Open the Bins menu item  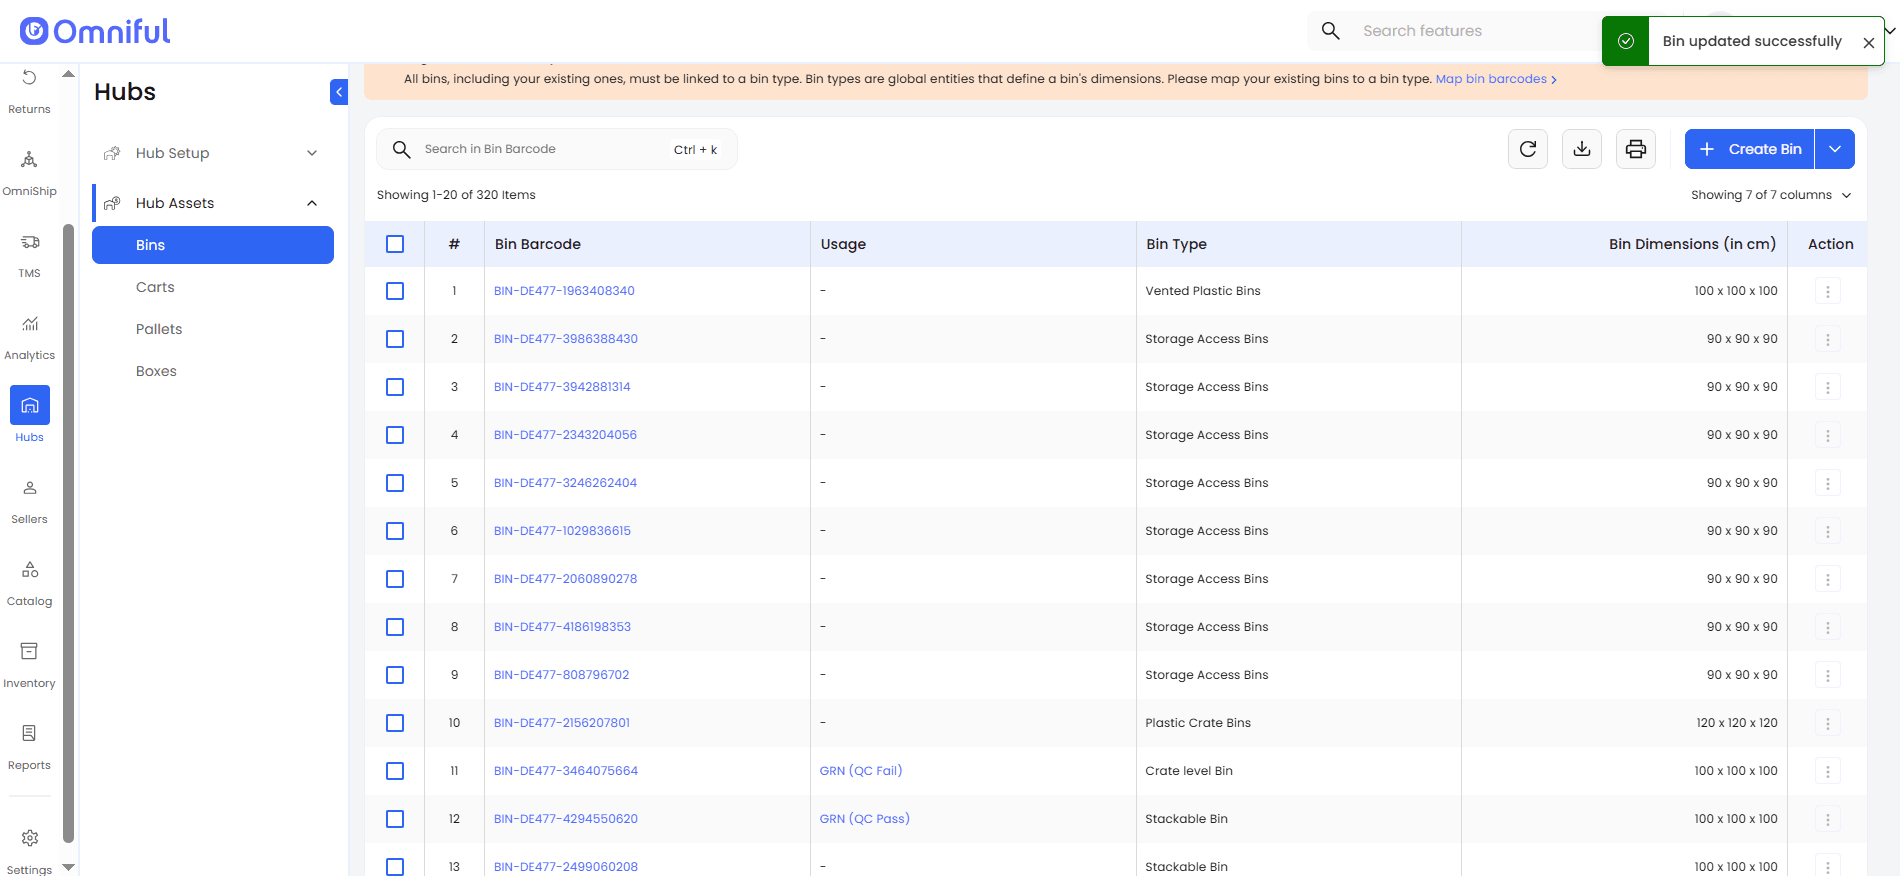213,245
